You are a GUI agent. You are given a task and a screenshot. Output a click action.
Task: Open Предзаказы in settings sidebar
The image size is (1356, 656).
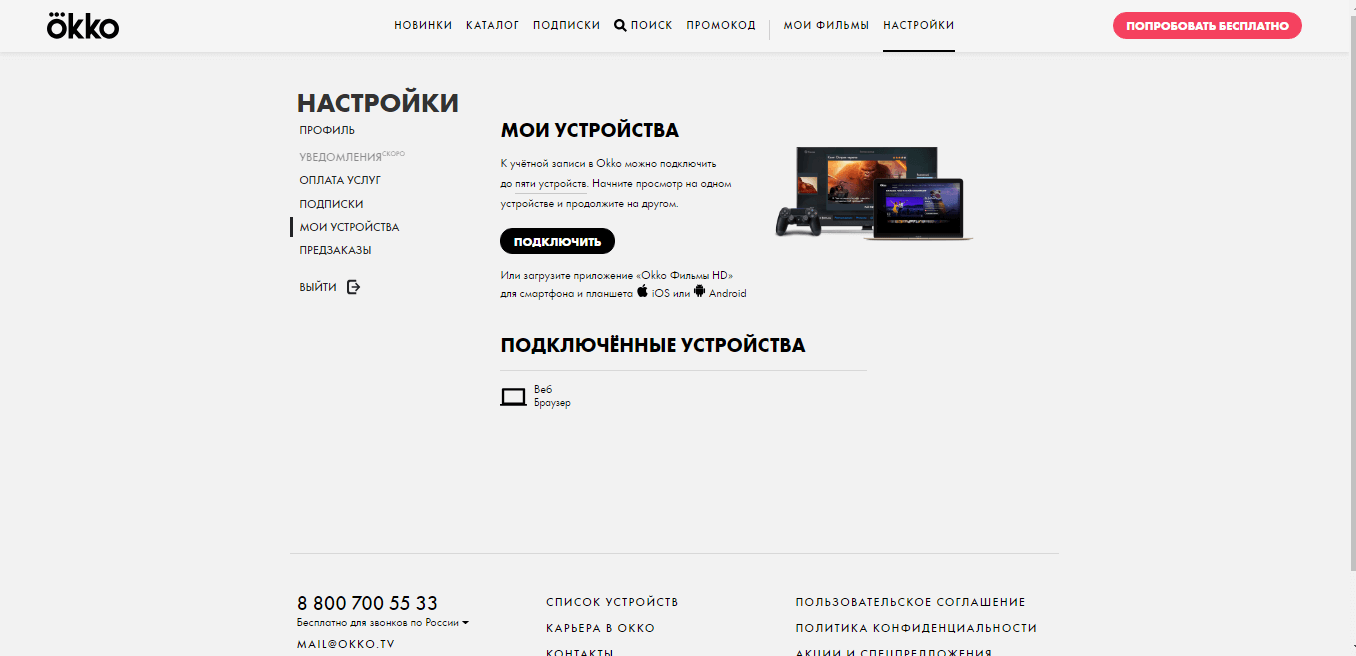(335, 250)
